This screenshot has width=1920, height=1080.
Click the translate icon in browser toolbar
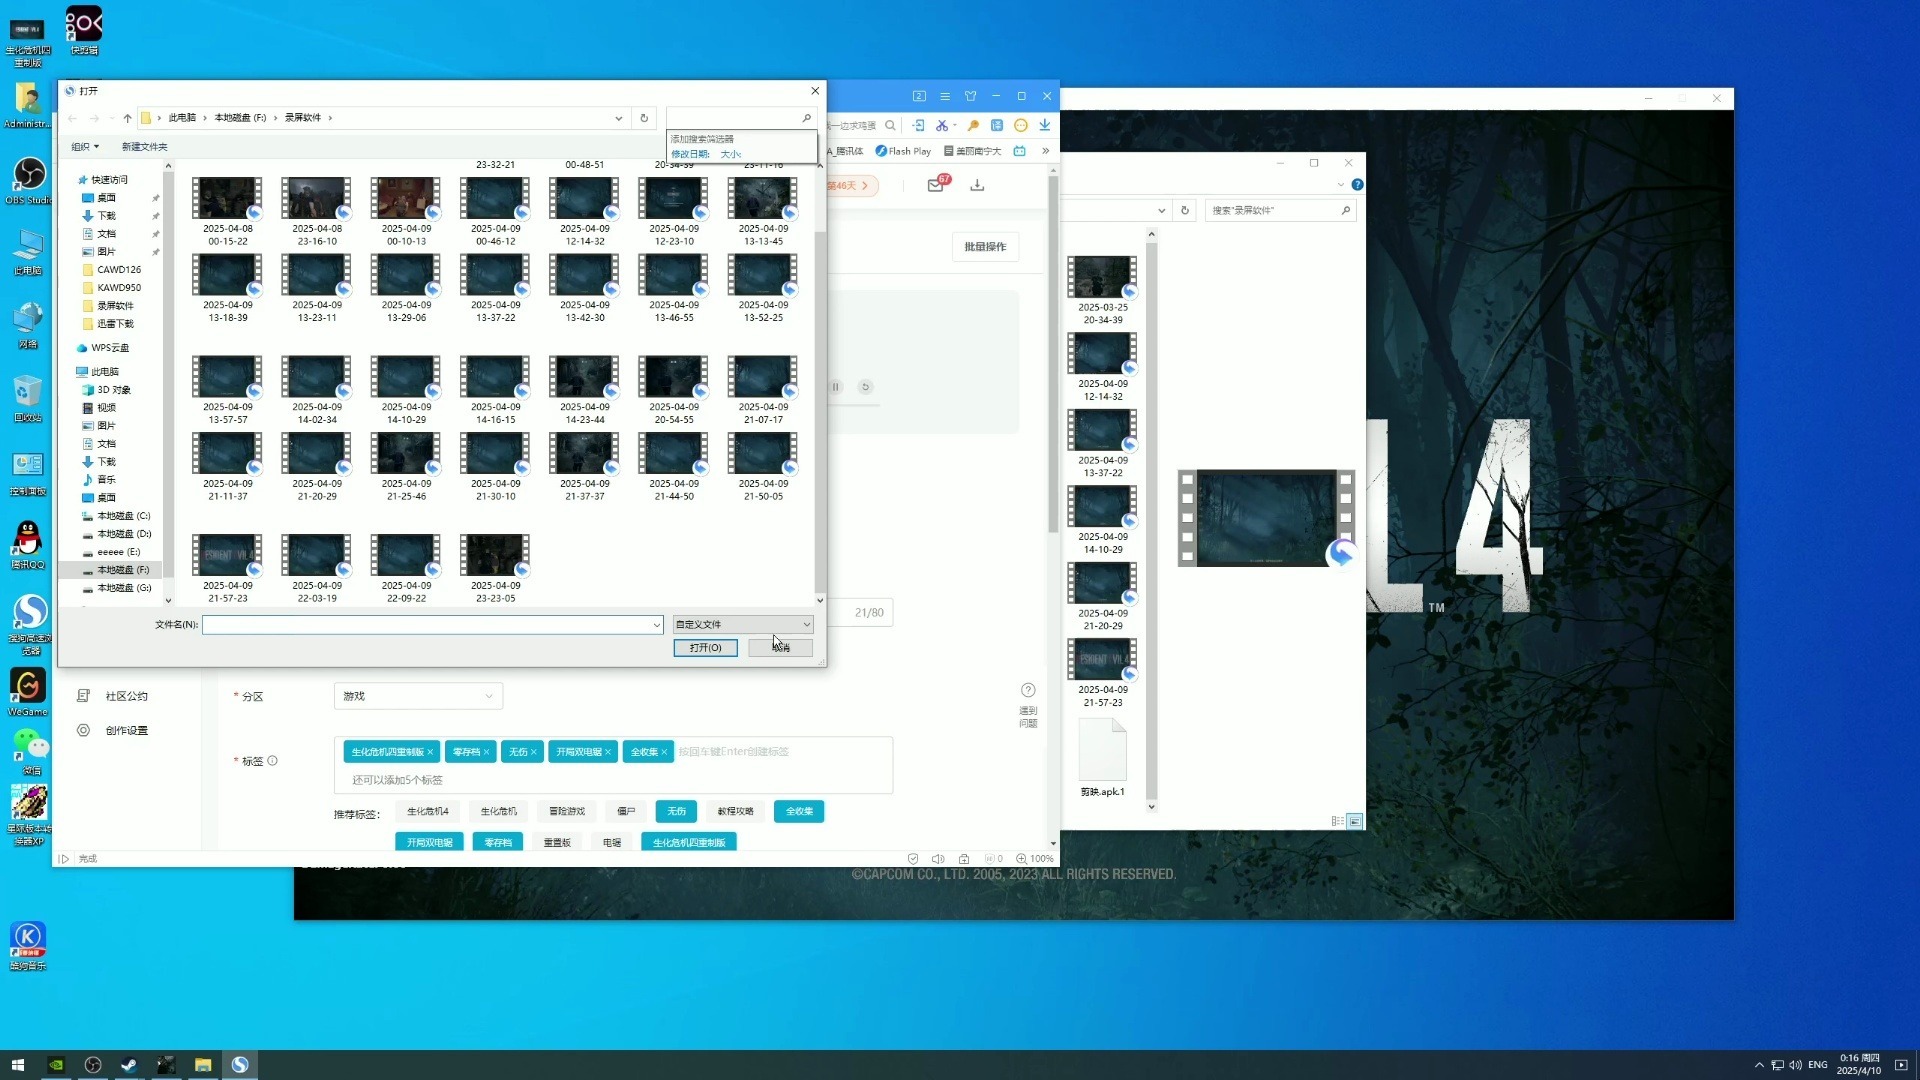(997, 125)
